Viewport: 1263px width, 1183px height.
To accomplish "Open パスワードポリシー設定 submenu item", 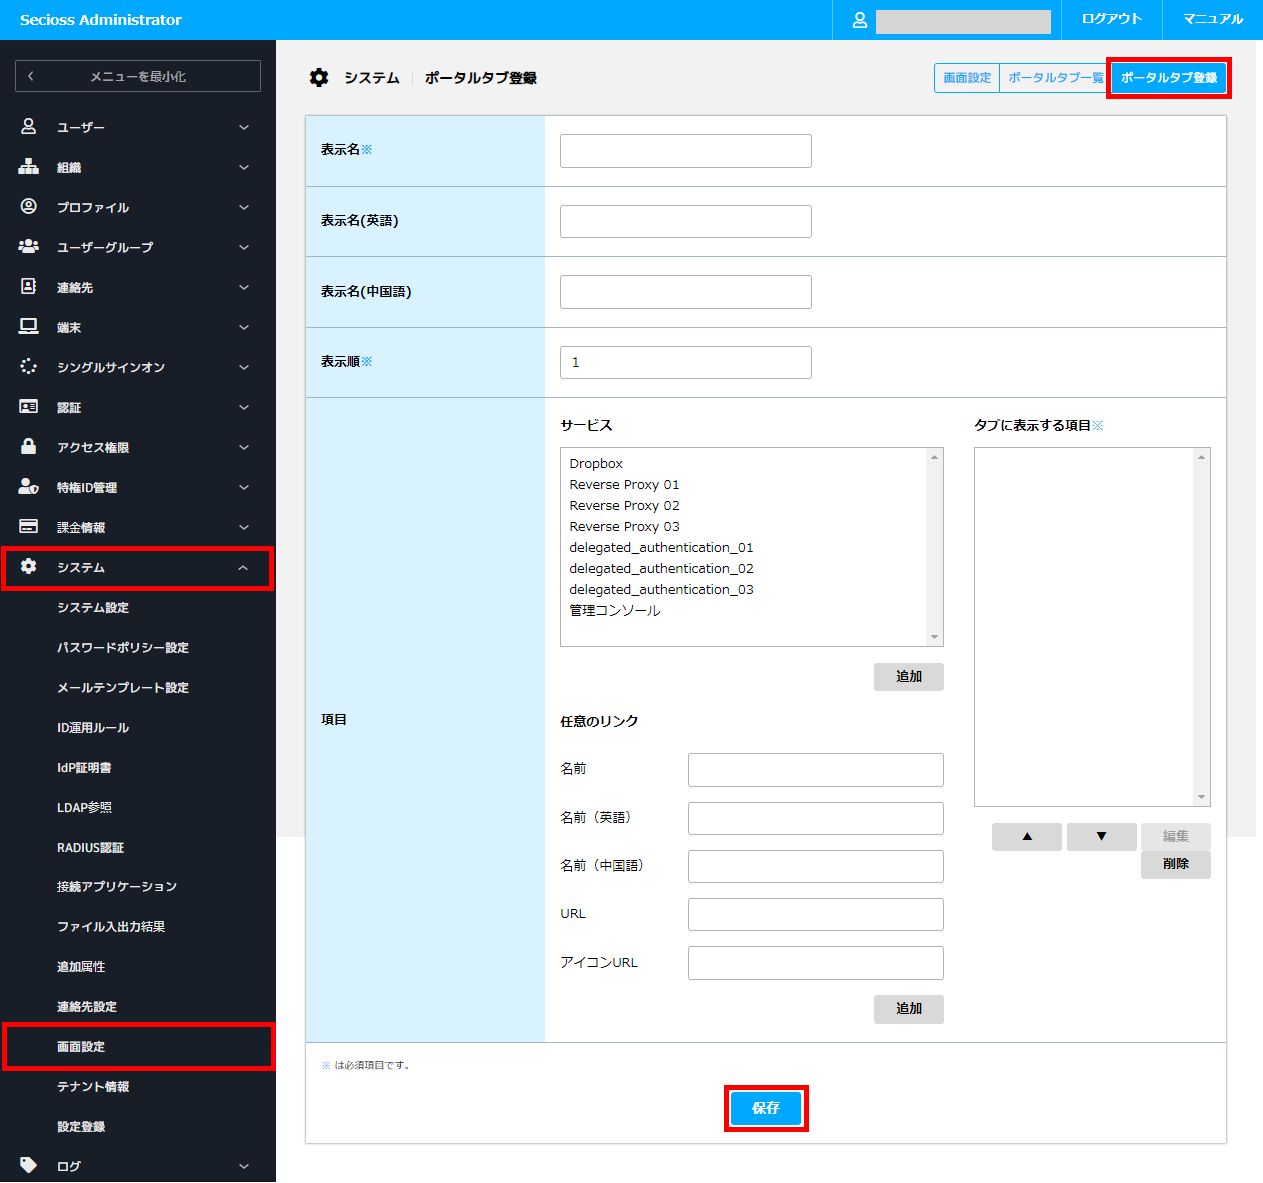I will [123, 648].
